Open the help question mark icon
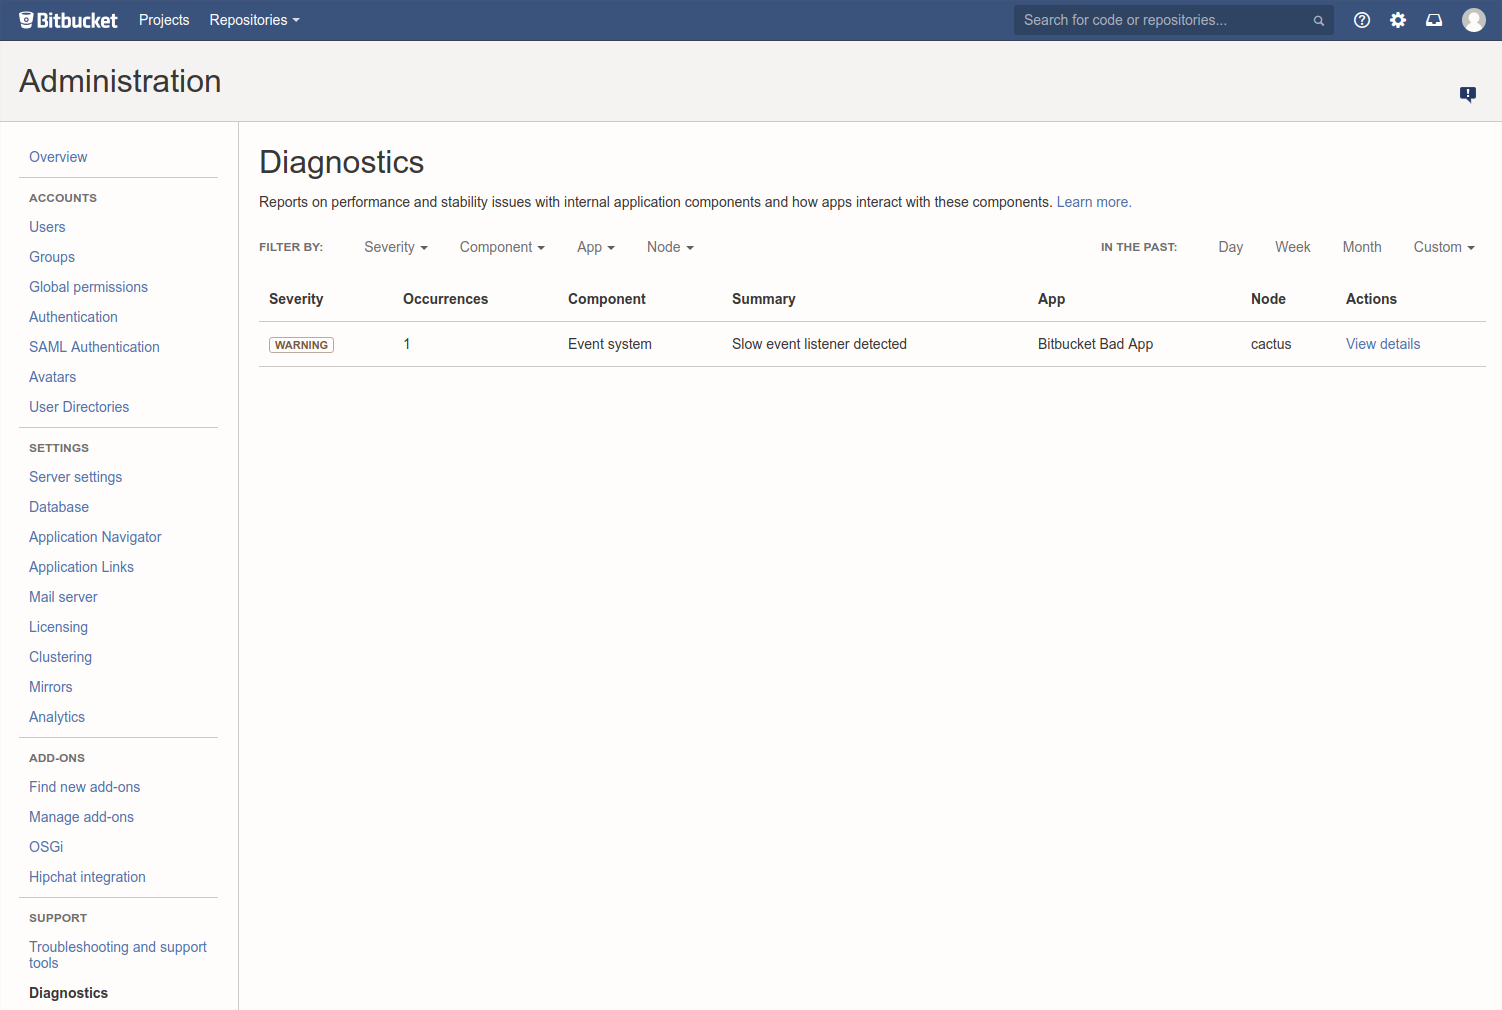The width and height of the screenshot is (1502, 1010). 1362,20
